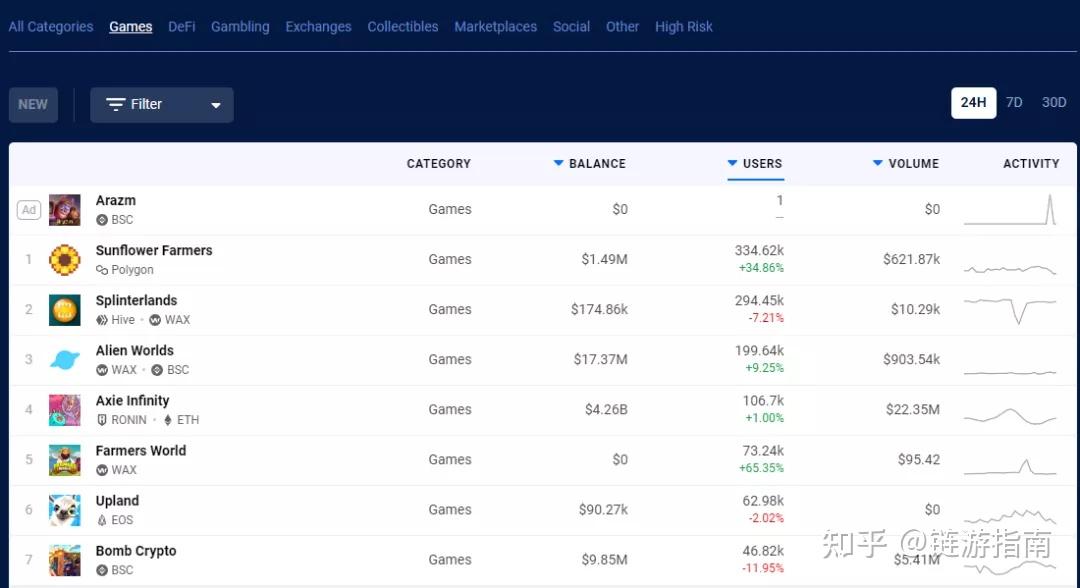View the Arazm activity sparkline
Screen dimensions: 1080x588
tap(1010, 210)
